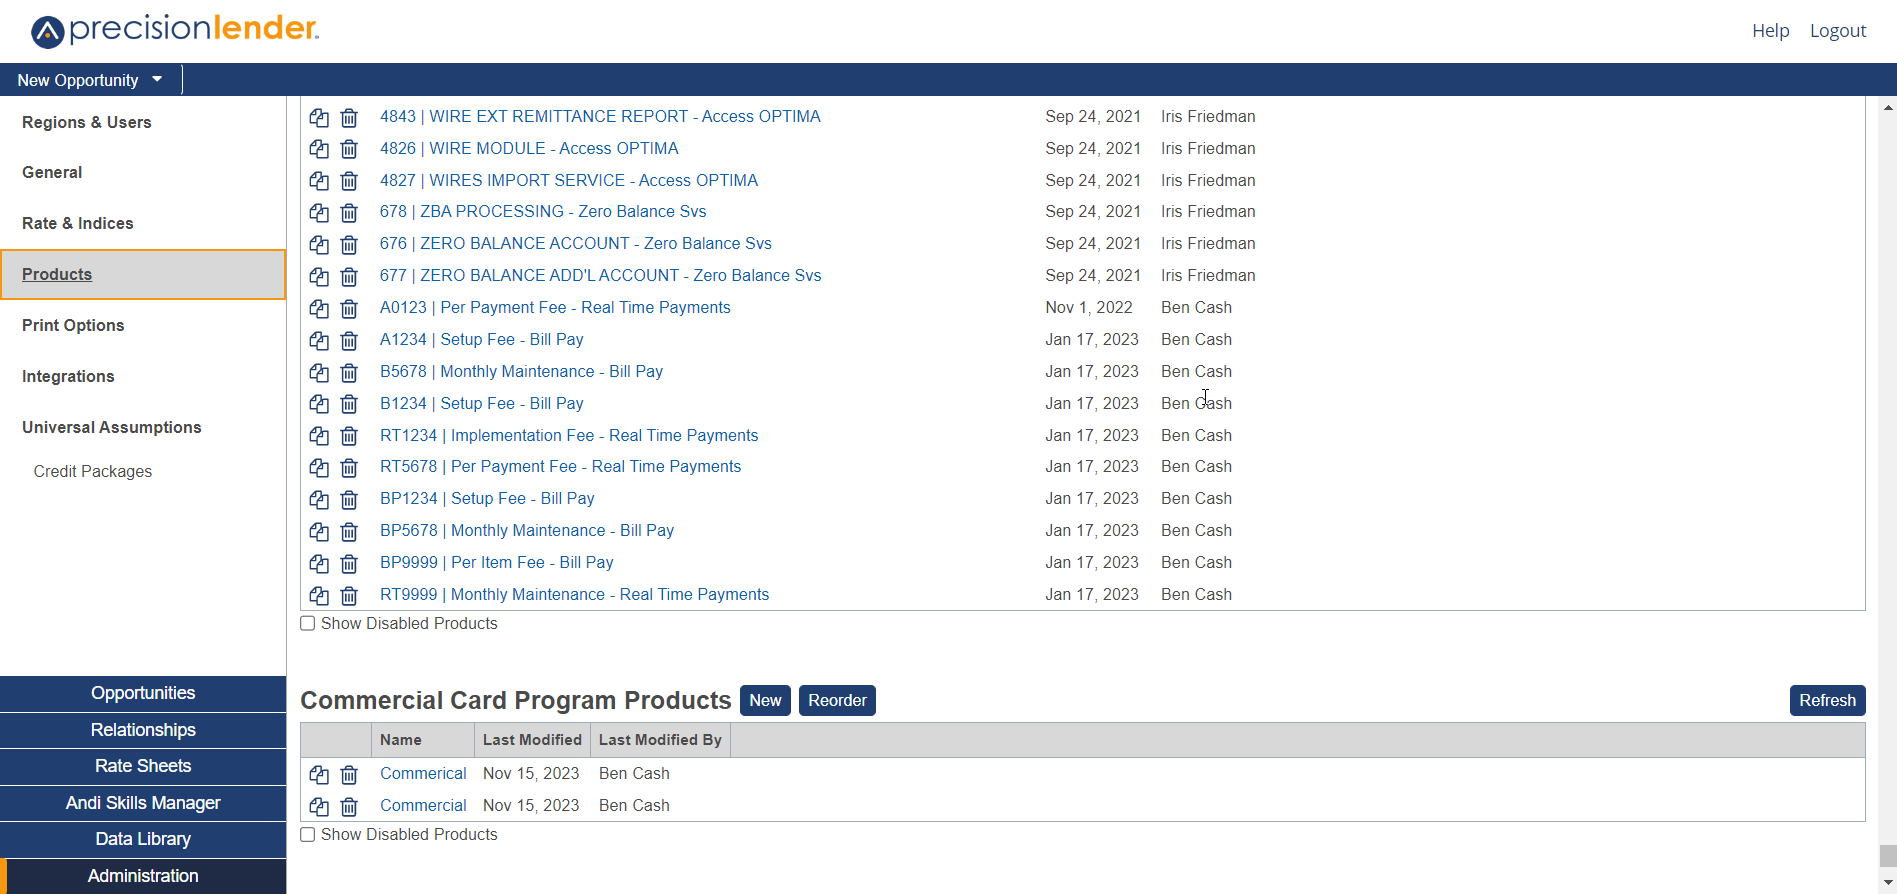Delete the 676 ZERO BALANCE ACCOUNT product

349,245
